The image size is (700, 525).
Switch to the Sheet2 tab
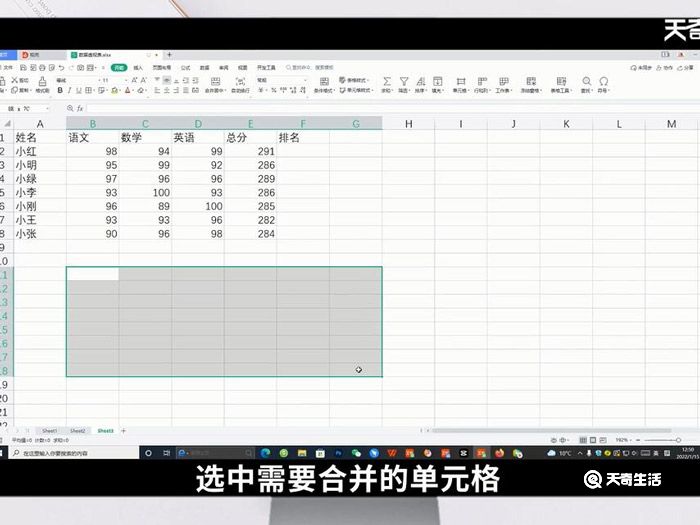click(78, 431)
